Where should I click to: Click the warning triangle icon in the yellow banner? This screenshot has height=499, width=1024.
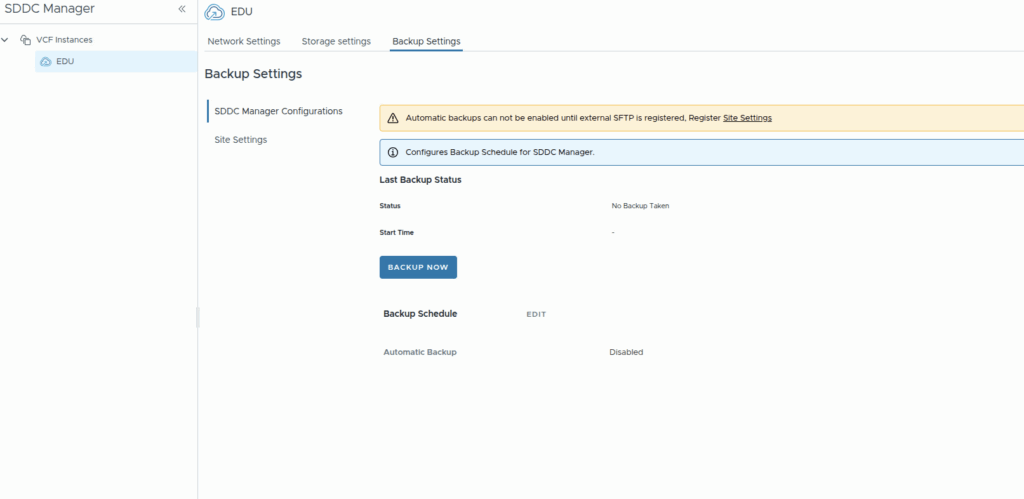pyautogui.click(x=393, y=118)
